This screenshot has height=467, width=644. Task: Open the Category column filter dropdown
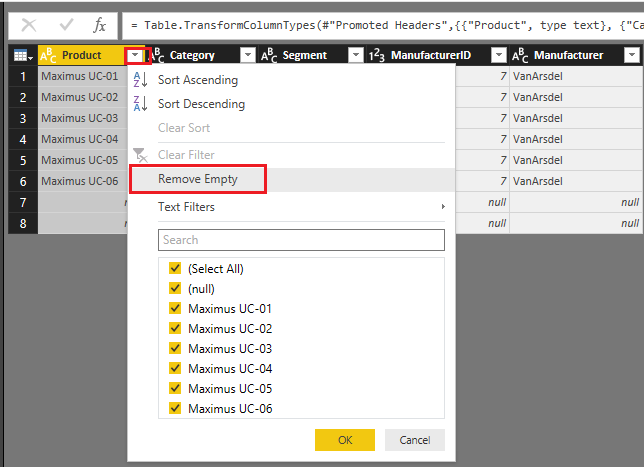tap(248, 55)
